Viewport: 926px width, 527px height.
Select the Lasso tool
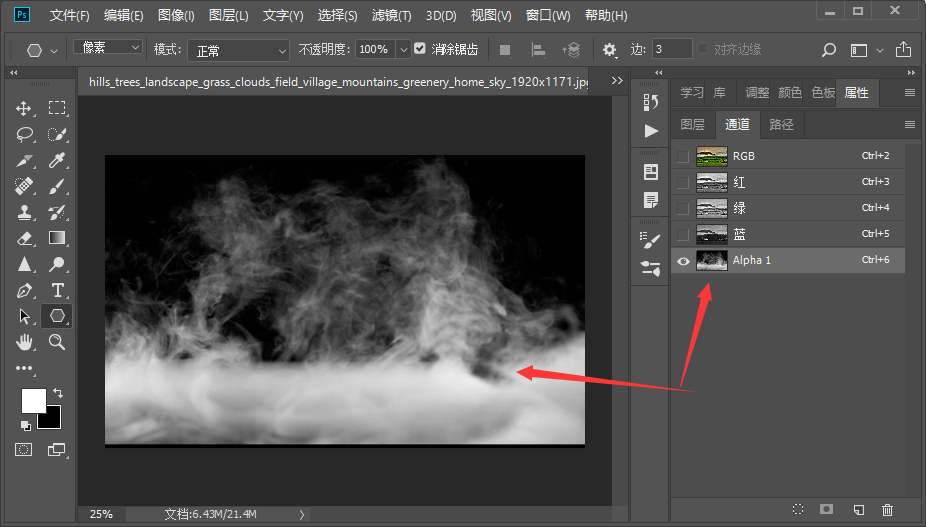pos(25,134)
